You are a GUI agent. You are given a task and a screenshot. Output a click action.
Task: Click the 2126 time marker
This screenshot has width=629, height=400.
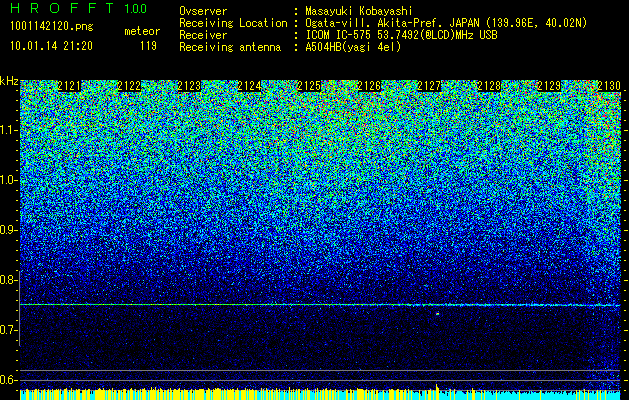click(369, 86)
